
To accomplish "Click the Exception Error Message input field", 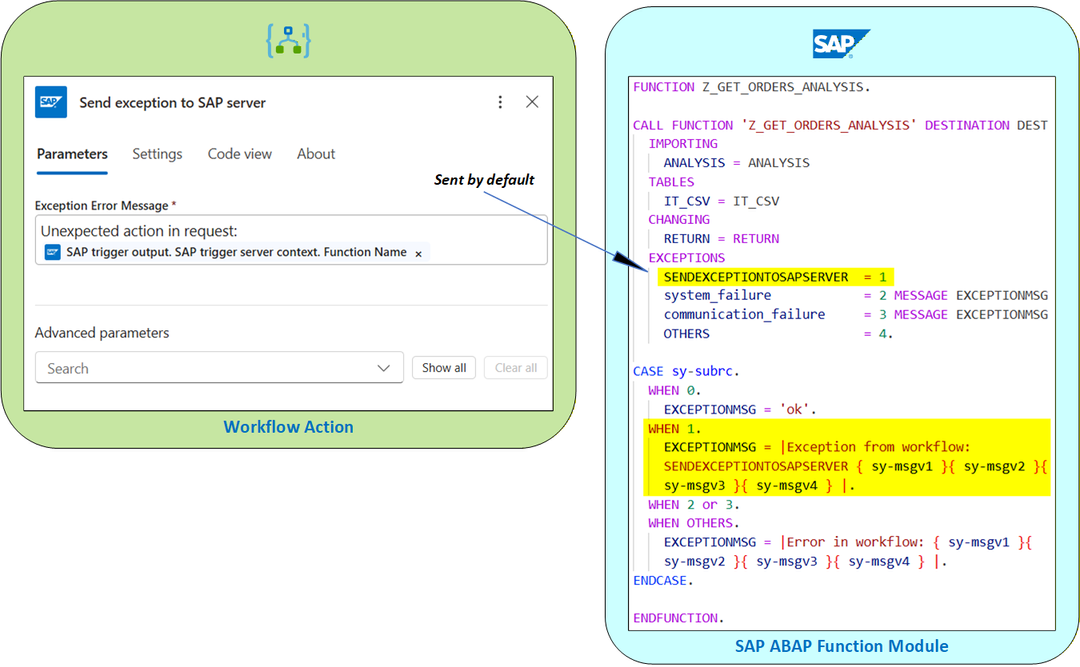I will tap(291, 240).
